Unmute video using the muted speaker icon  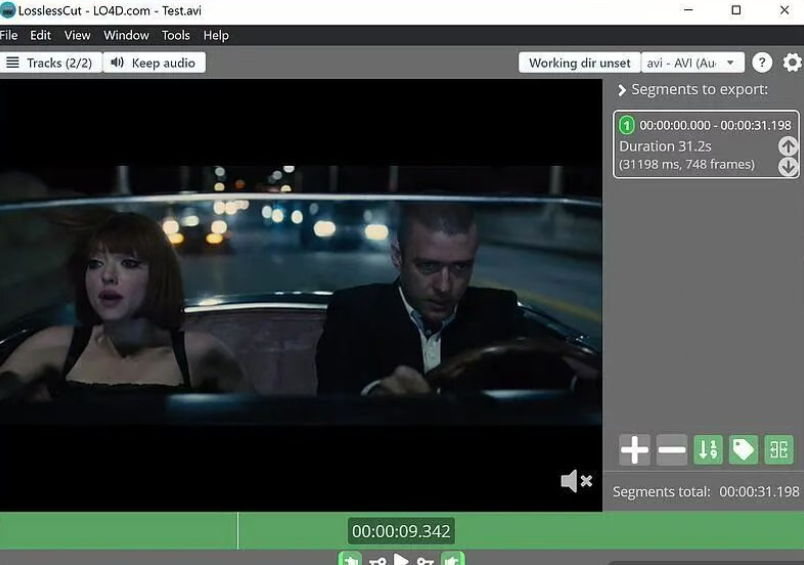click(x=576, y=482)
